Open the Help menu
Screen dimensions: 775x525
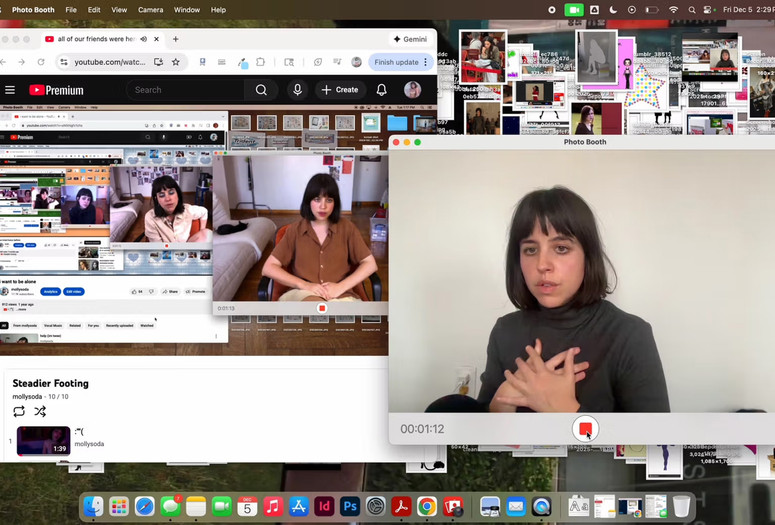[x=218, y=10]
